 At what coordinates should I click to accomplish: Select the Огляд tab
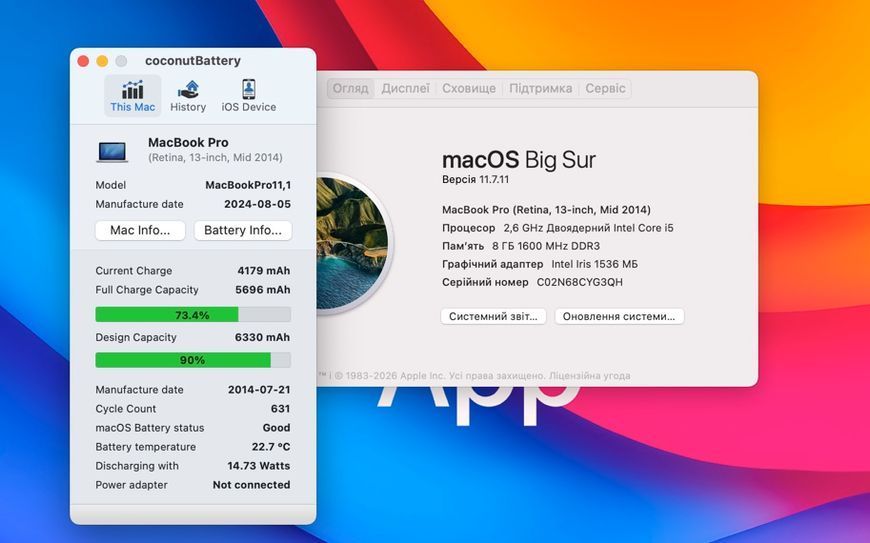coord(351,88)
